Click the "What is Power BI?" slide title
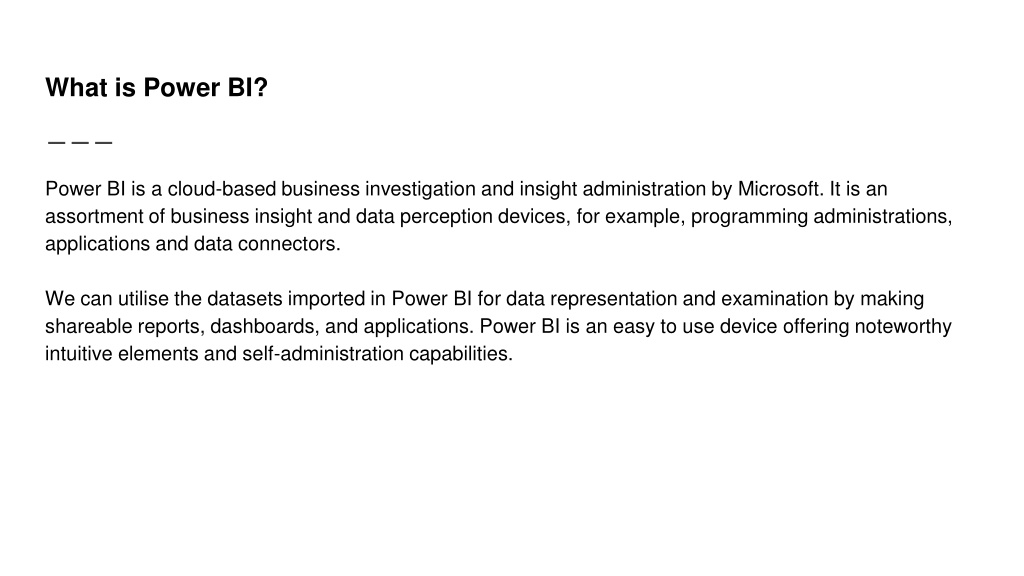This screenshot has width=1024, height=576. coord(157,88)
